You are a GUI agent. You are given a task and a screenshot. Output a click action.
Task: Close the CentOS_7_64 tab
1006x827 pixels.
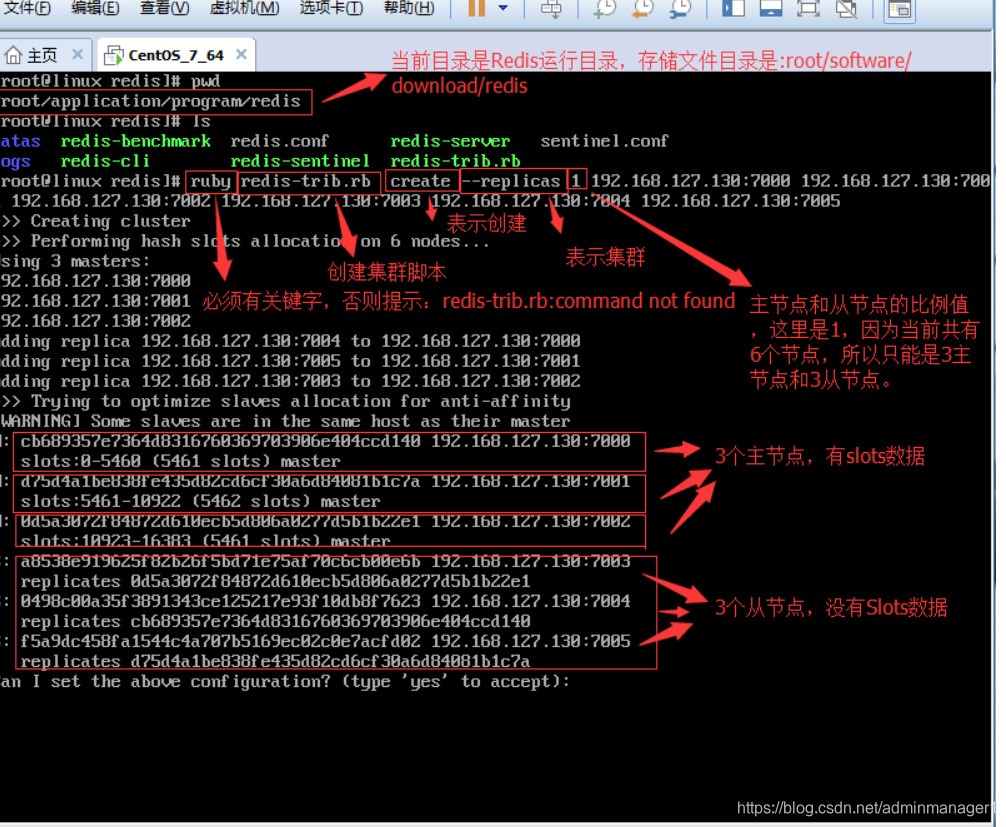(x=241, y=55)
